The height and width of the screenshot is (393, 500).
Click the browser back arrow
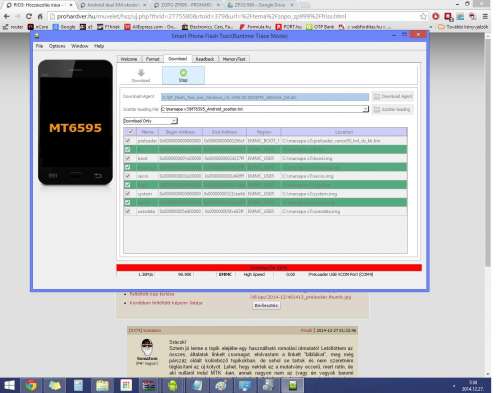6,16
